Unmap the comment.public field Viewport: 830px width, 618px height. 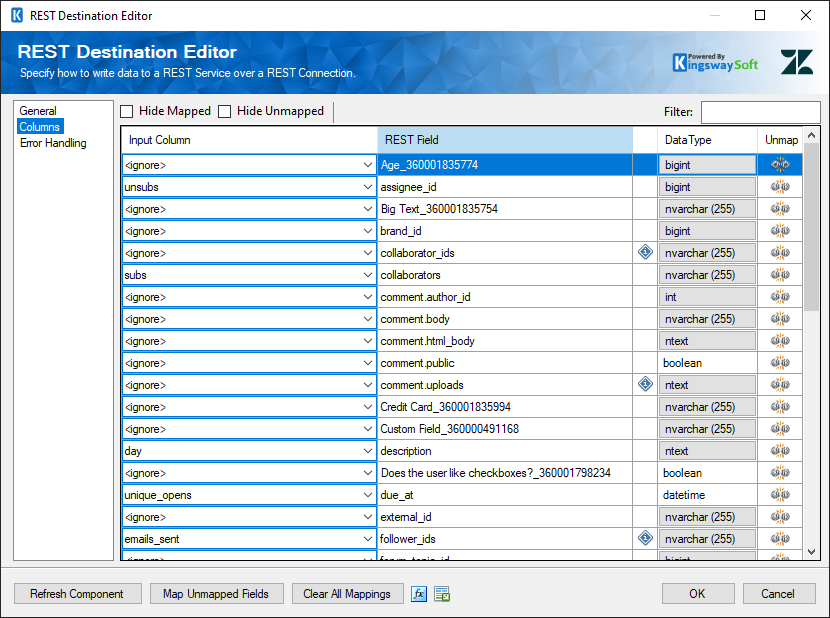point(780,363)
